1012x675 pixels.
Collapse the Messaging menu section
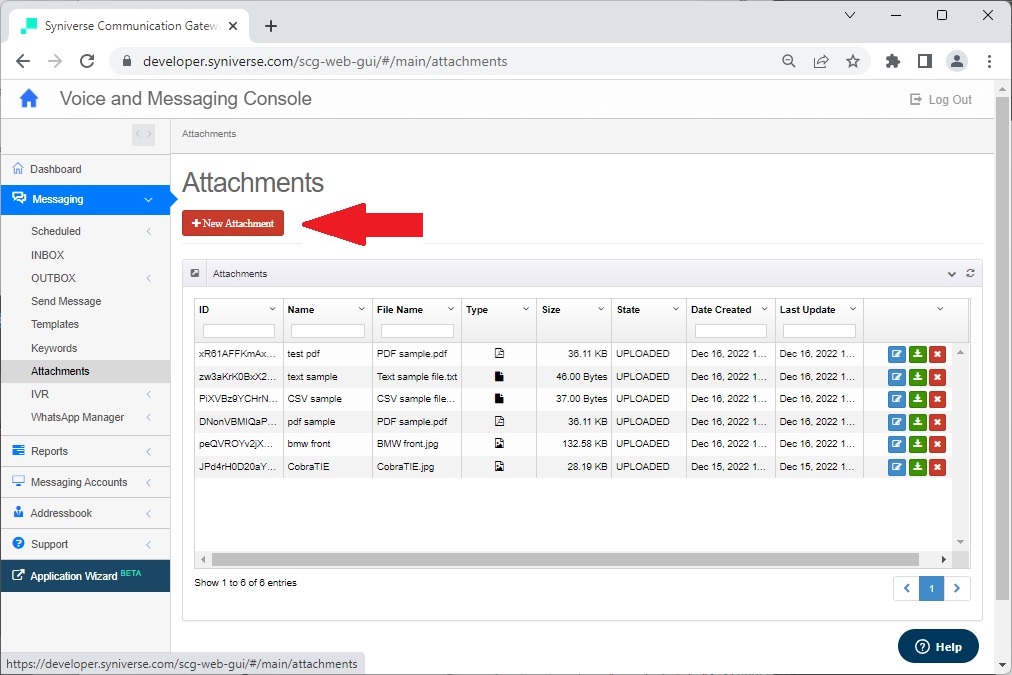point(148,200)
